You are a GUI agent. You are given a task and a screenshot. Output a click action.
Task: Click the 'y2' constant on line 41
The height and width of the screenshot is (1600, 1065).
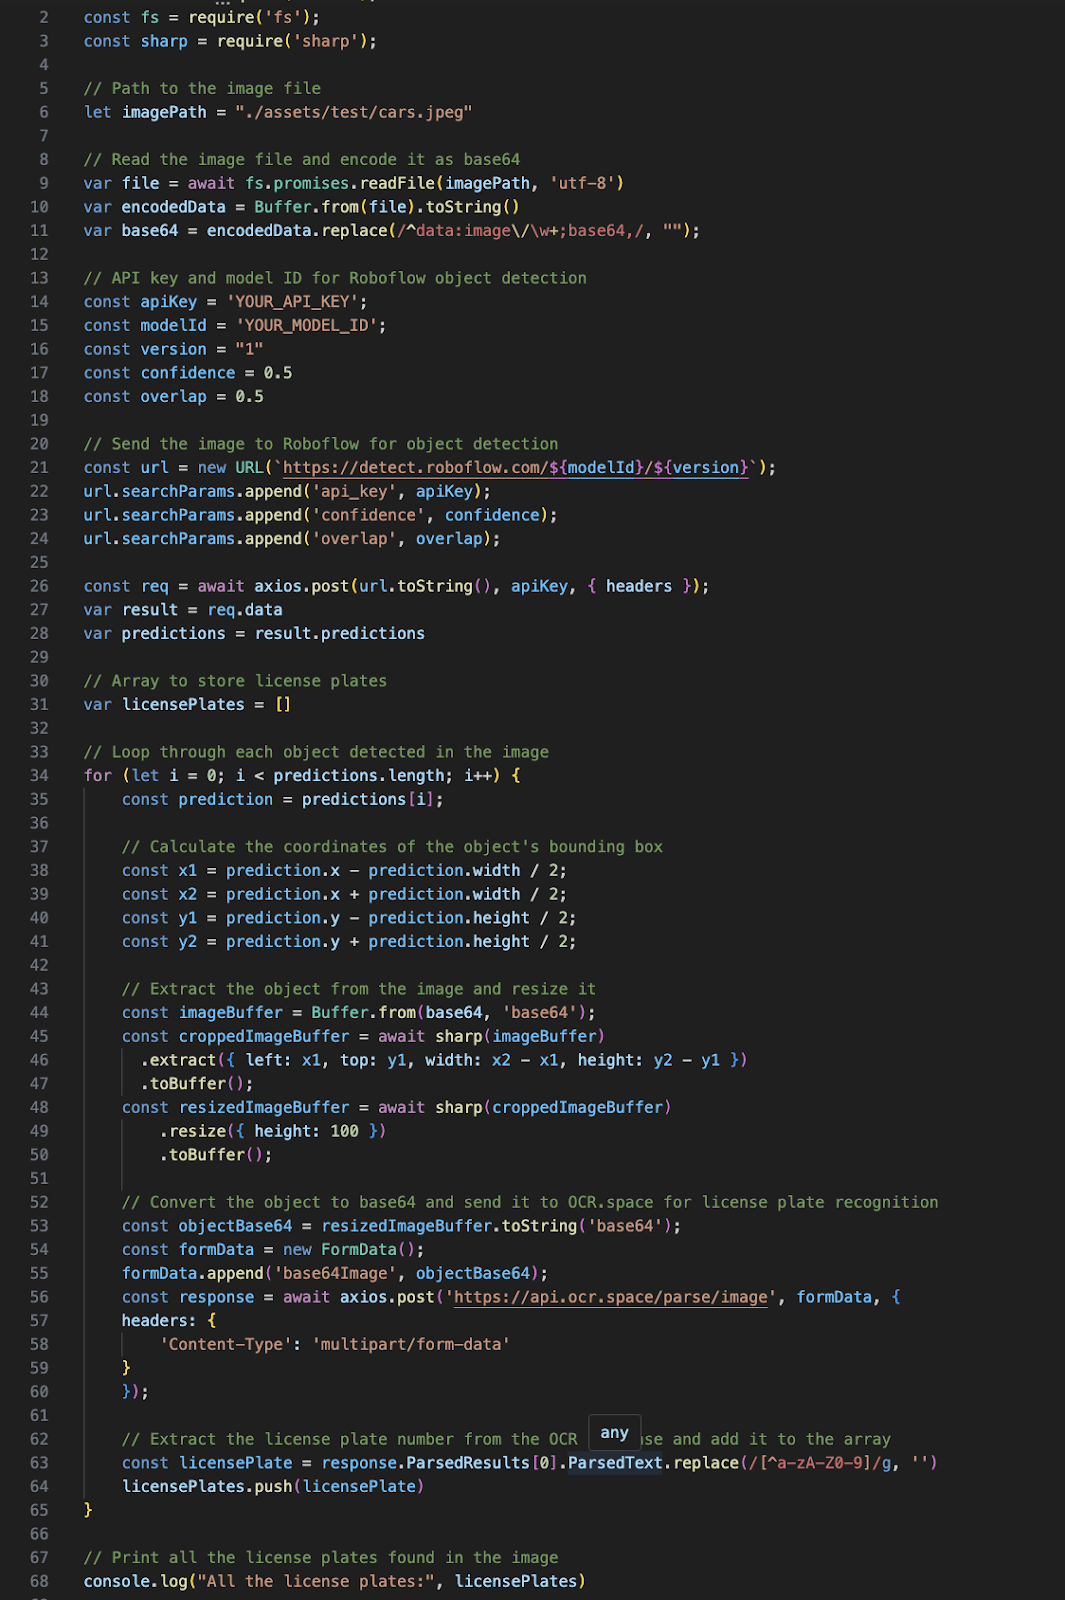tap(188, 942)
